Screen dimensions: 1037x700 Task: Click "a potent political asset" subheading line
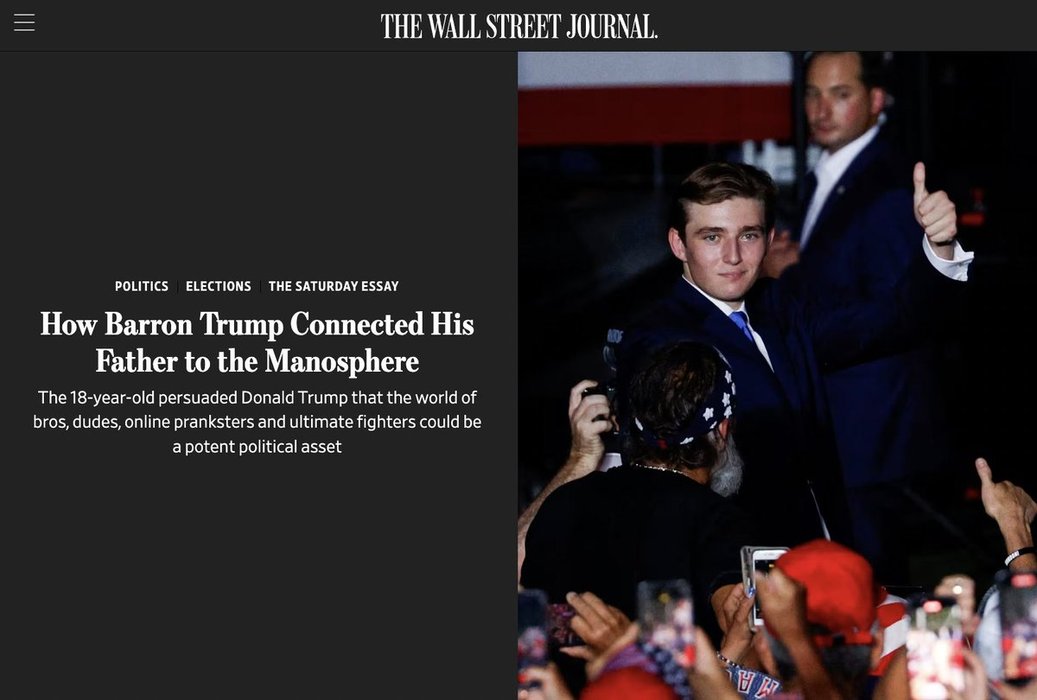pos(257,446)
